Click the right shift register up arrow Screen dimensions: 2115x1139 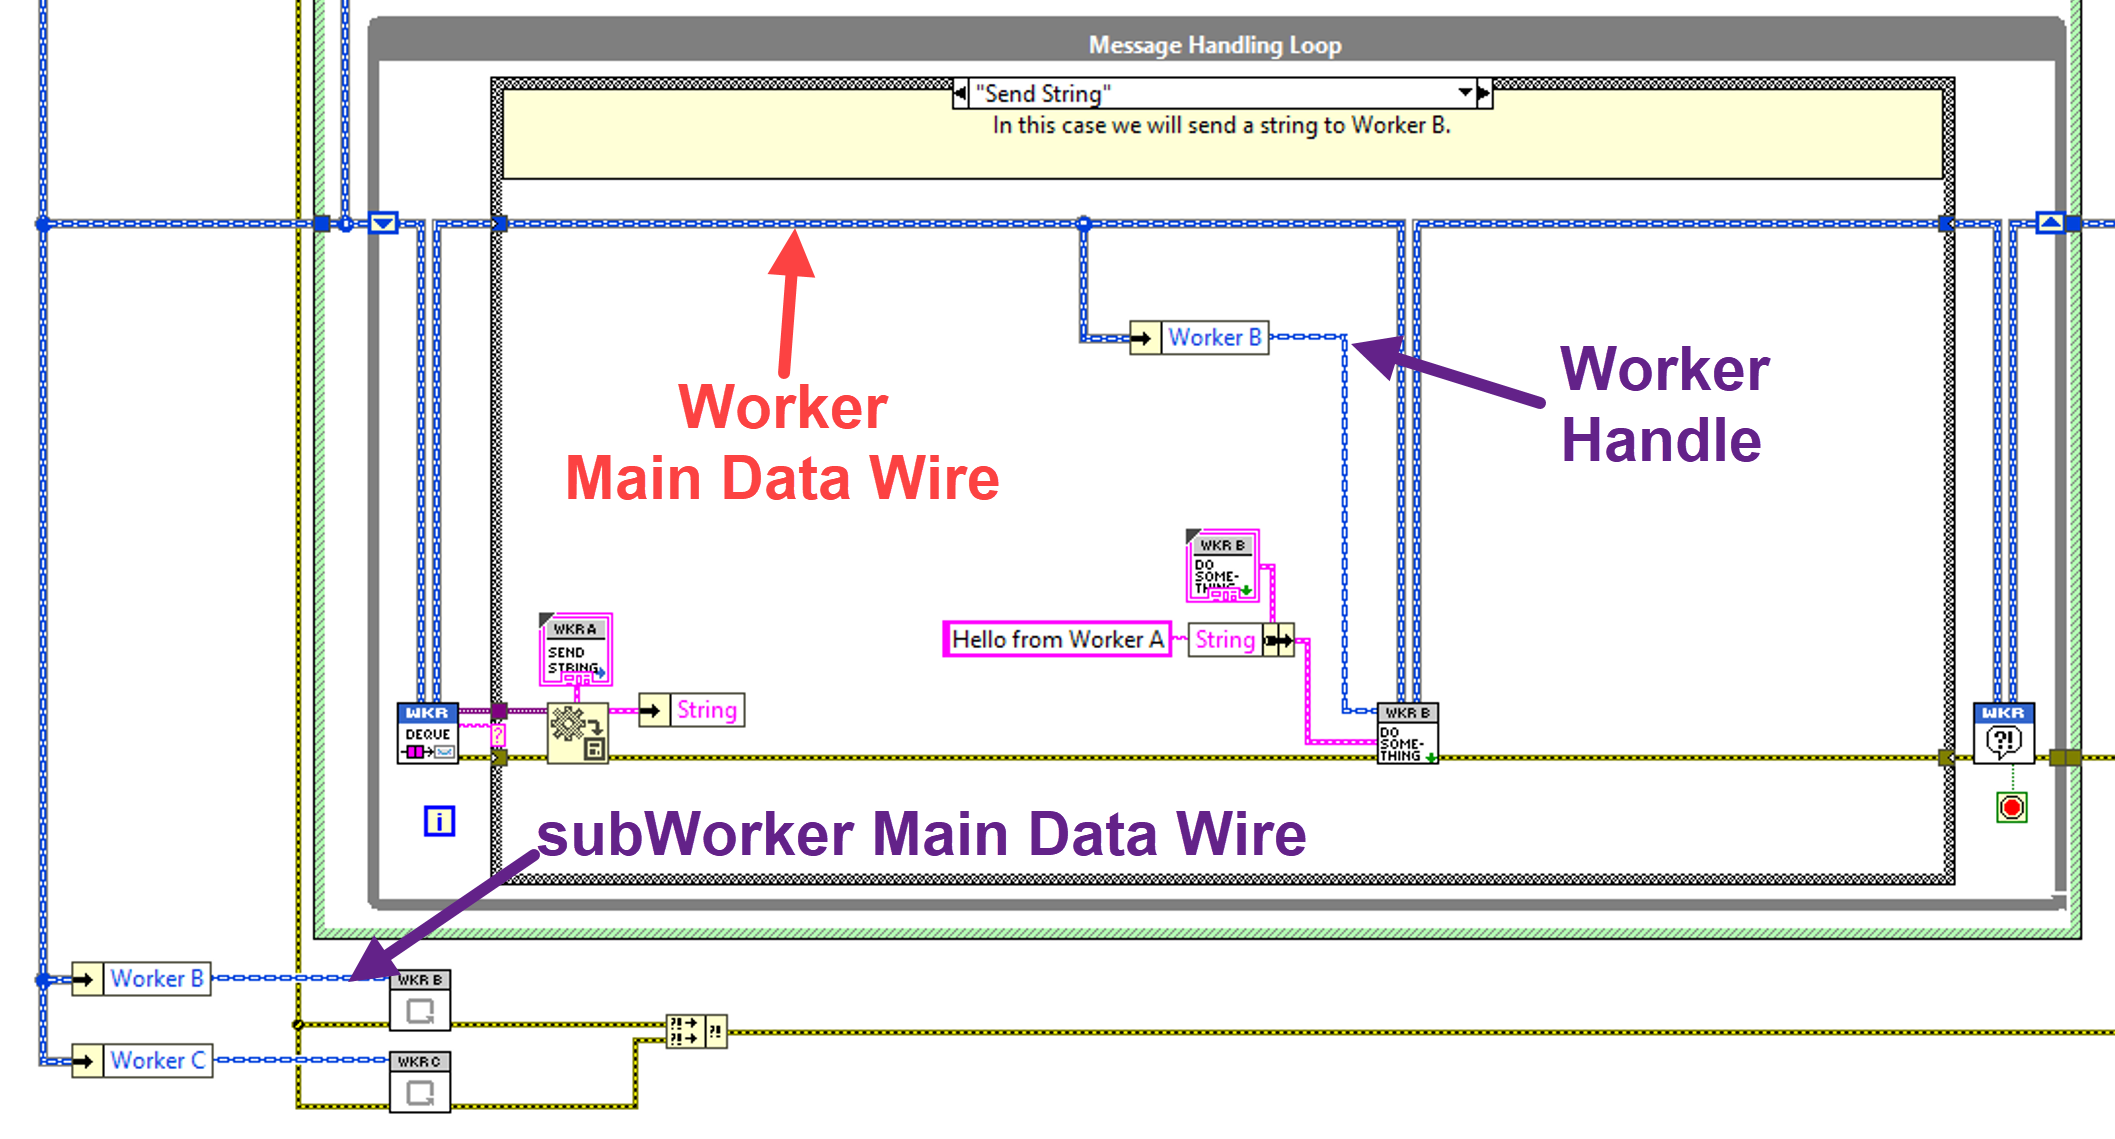2050,223
